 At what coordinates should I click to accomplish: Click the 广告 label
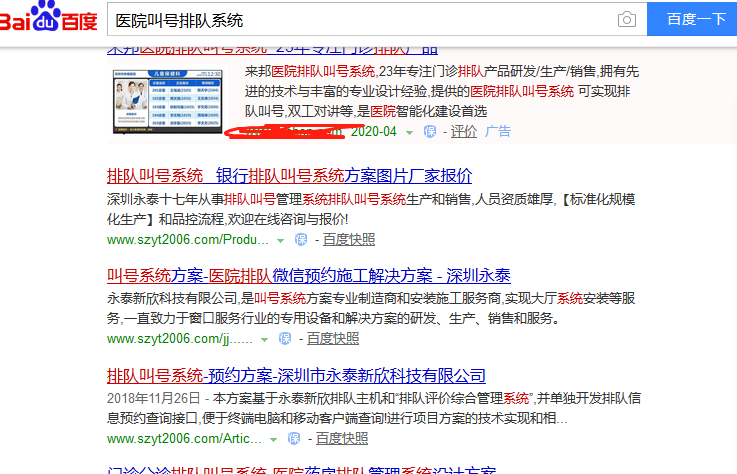[498, 132]
